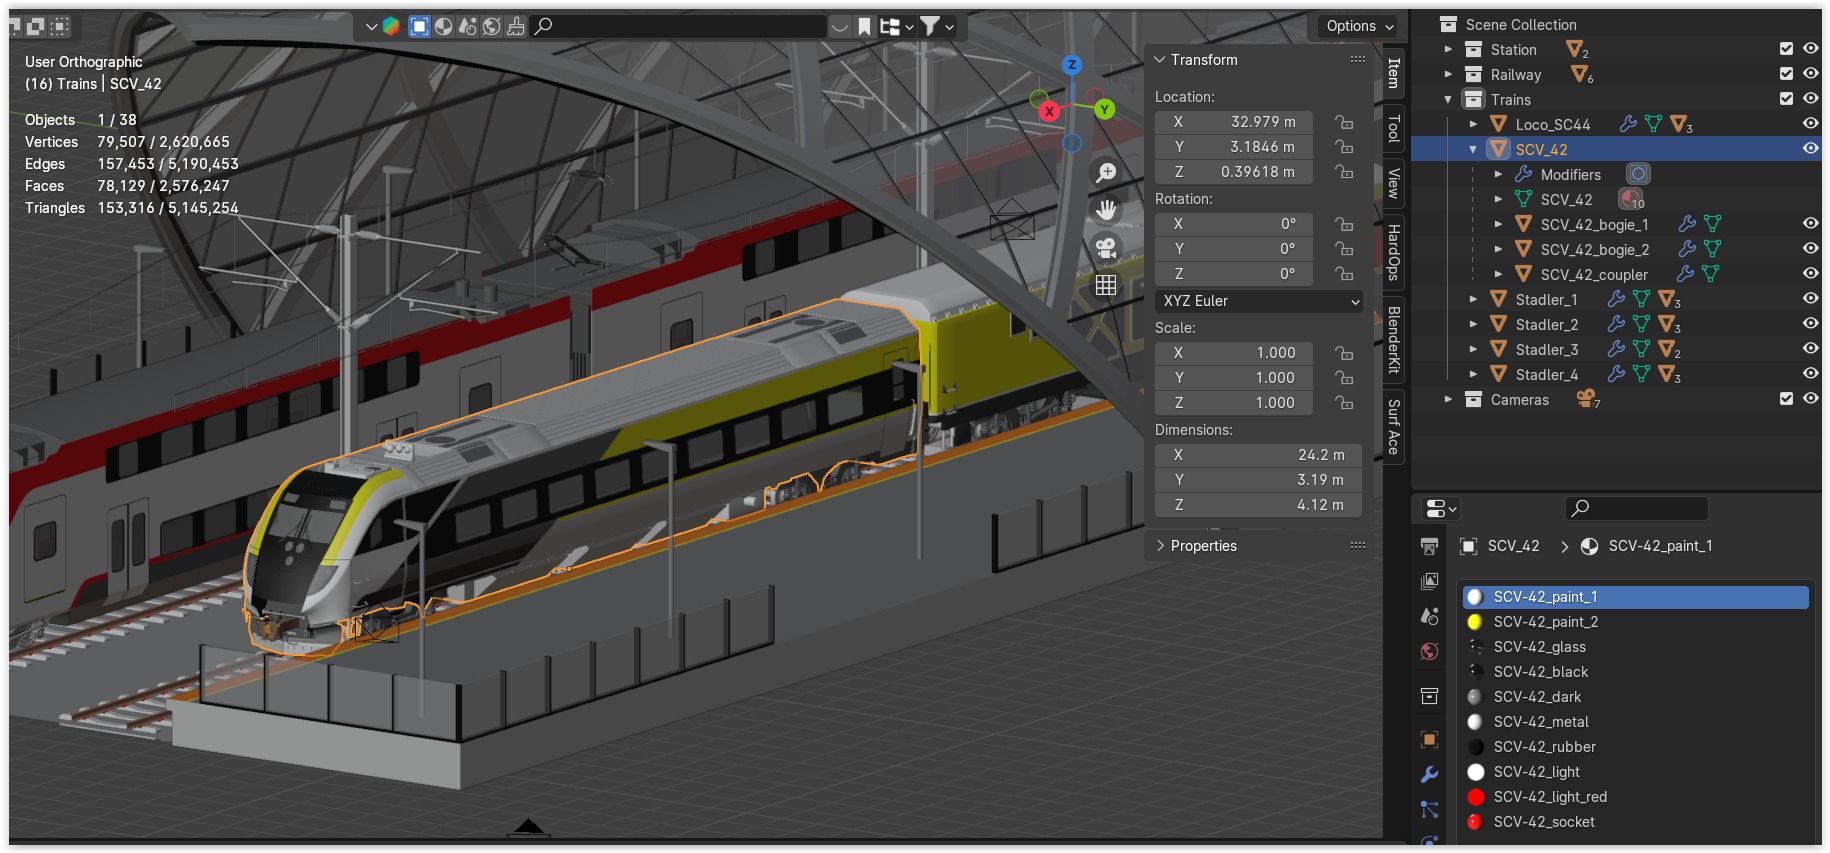Image resolution: width=1830 pixels, height=853 pixels.
Task: Collapse the Transform panel
Action: pyautogui.click(x=1159, y=60)
